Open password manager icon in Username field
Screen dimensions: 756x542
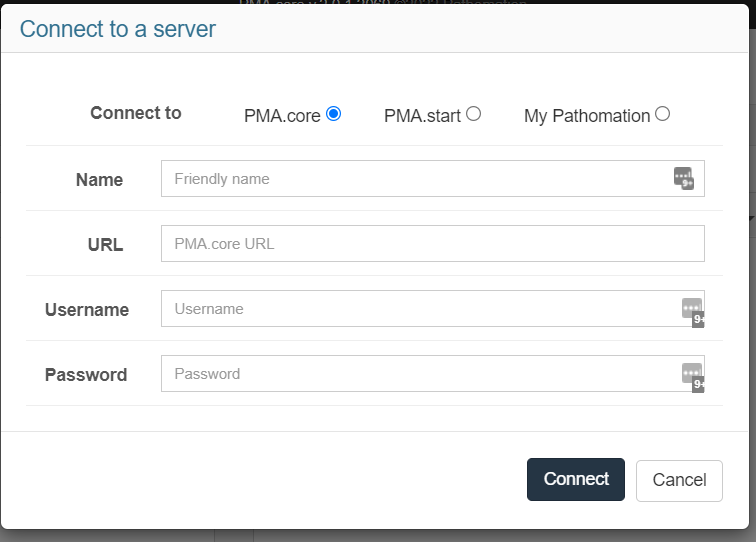tap(692, 309)
